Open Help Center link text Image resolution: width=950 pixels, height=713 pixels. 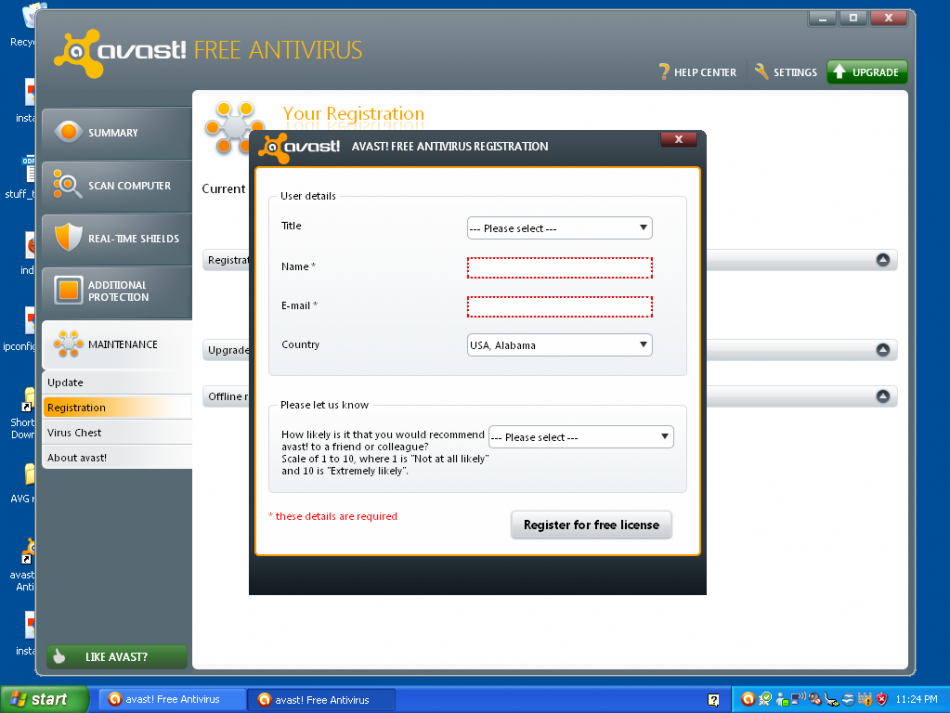click(x=705, y=72)
